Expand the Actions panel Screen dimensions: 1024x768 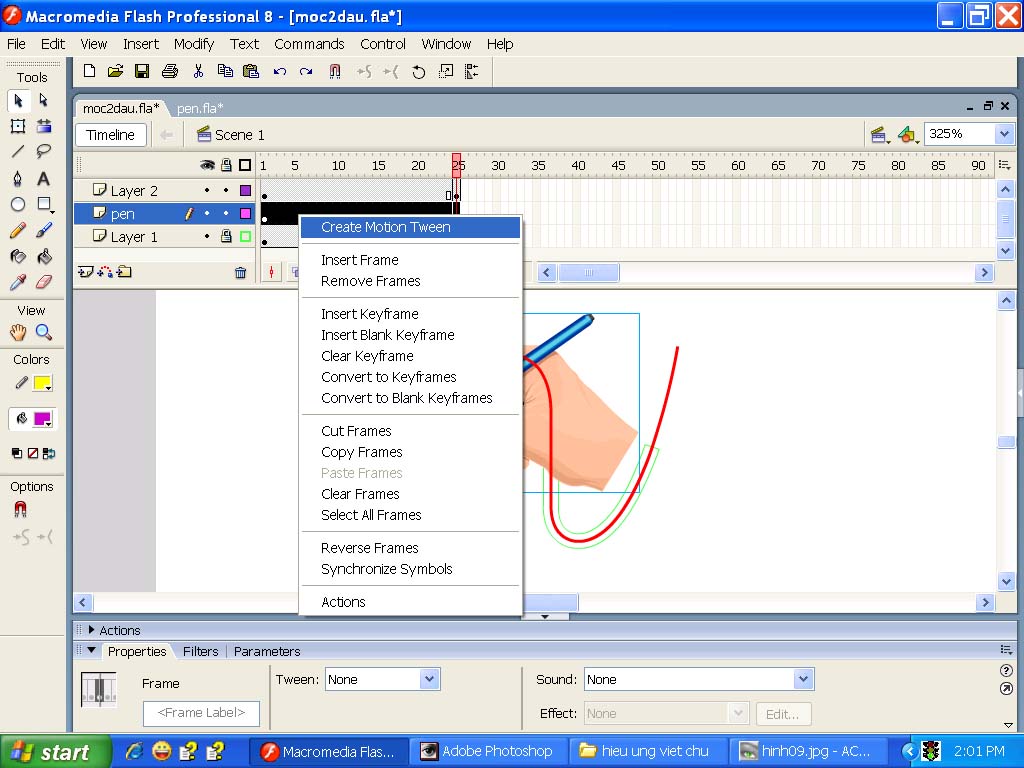click(91, 630)
